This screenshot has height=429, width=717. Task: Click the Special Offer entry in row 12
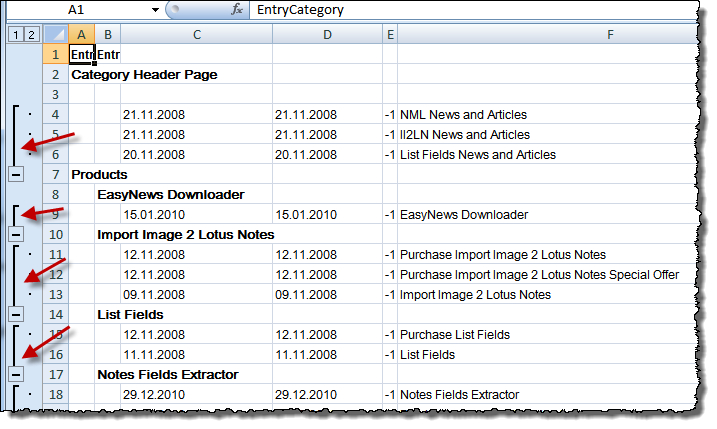click(540, 274)
